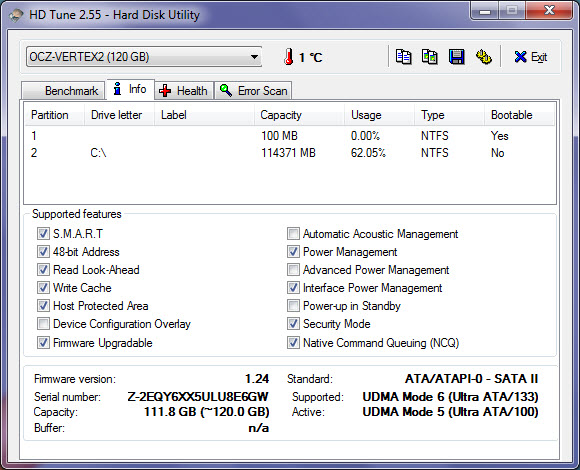The image size is (580, 470).
Task: Toggle the Automatic Acoustic Management checkbox
Action: (293, 233)
